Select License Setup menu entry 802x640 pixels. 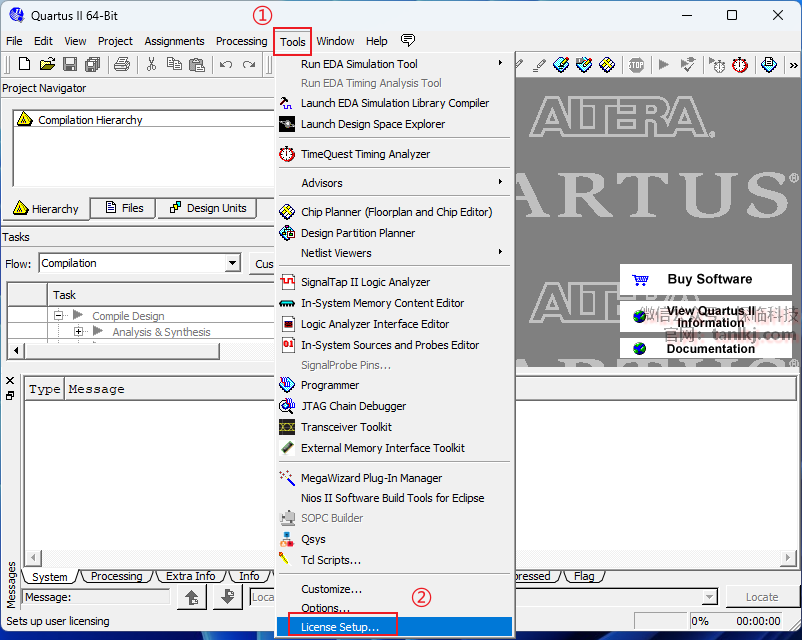point(340,627)
